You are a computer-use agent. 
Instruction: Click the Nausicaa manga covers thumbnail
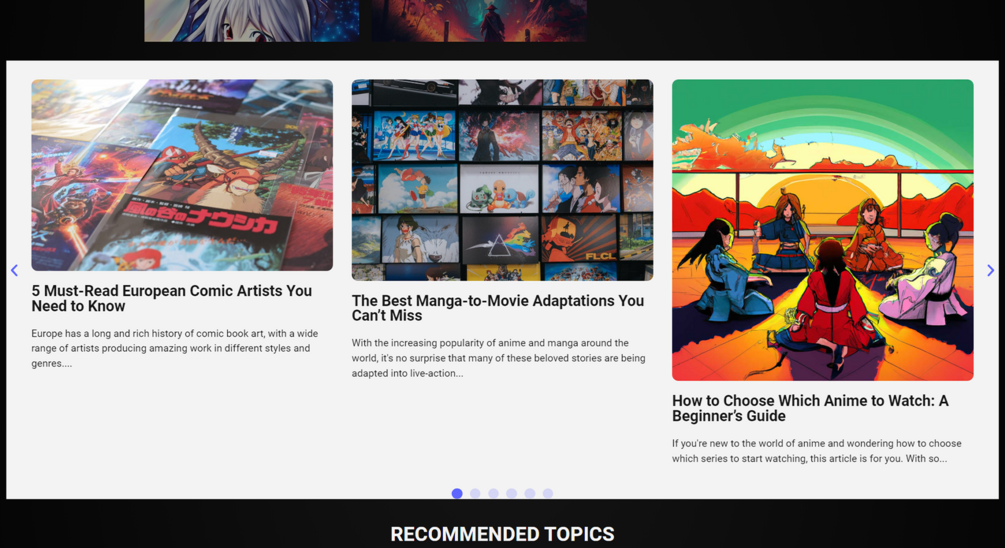coord(182,175)
